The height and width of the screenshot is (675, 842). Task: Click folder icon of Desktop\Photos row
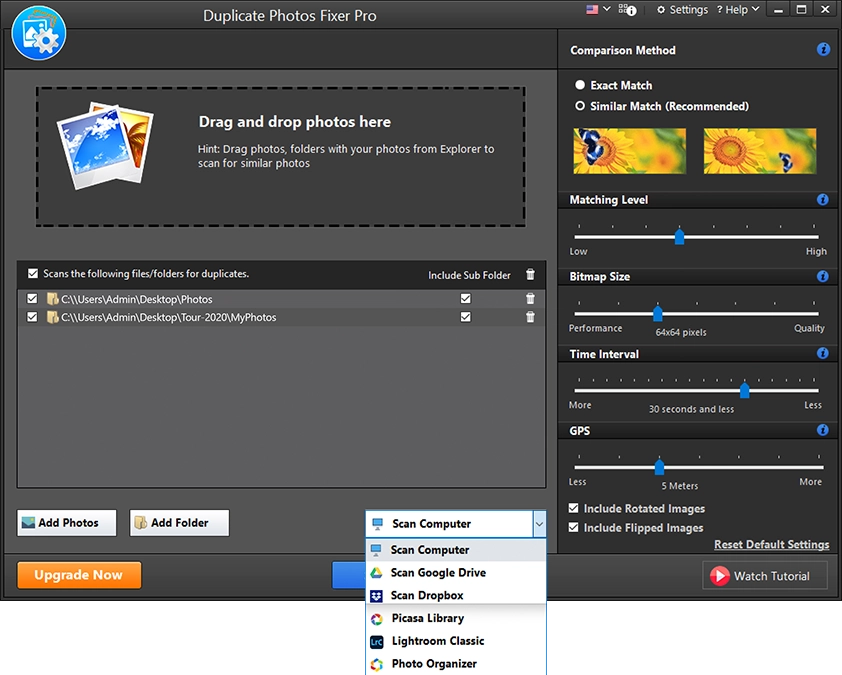[53, 299]
